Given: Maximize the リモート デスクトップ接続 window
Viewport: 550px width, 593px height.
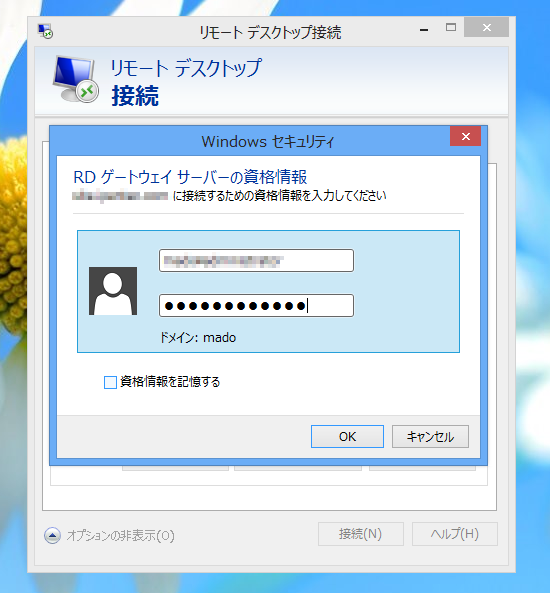Looking at the screenshot, I should pos(451,27).
